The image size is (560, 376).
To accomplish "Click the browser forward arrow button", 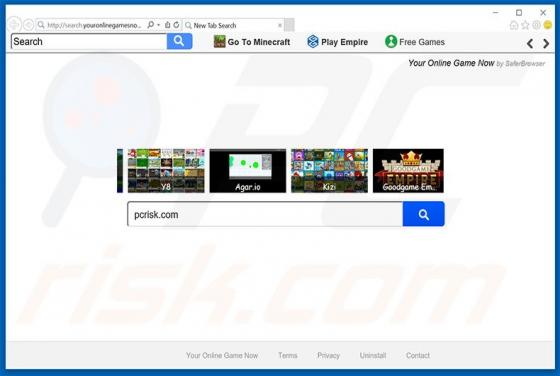I will (29, 25).
